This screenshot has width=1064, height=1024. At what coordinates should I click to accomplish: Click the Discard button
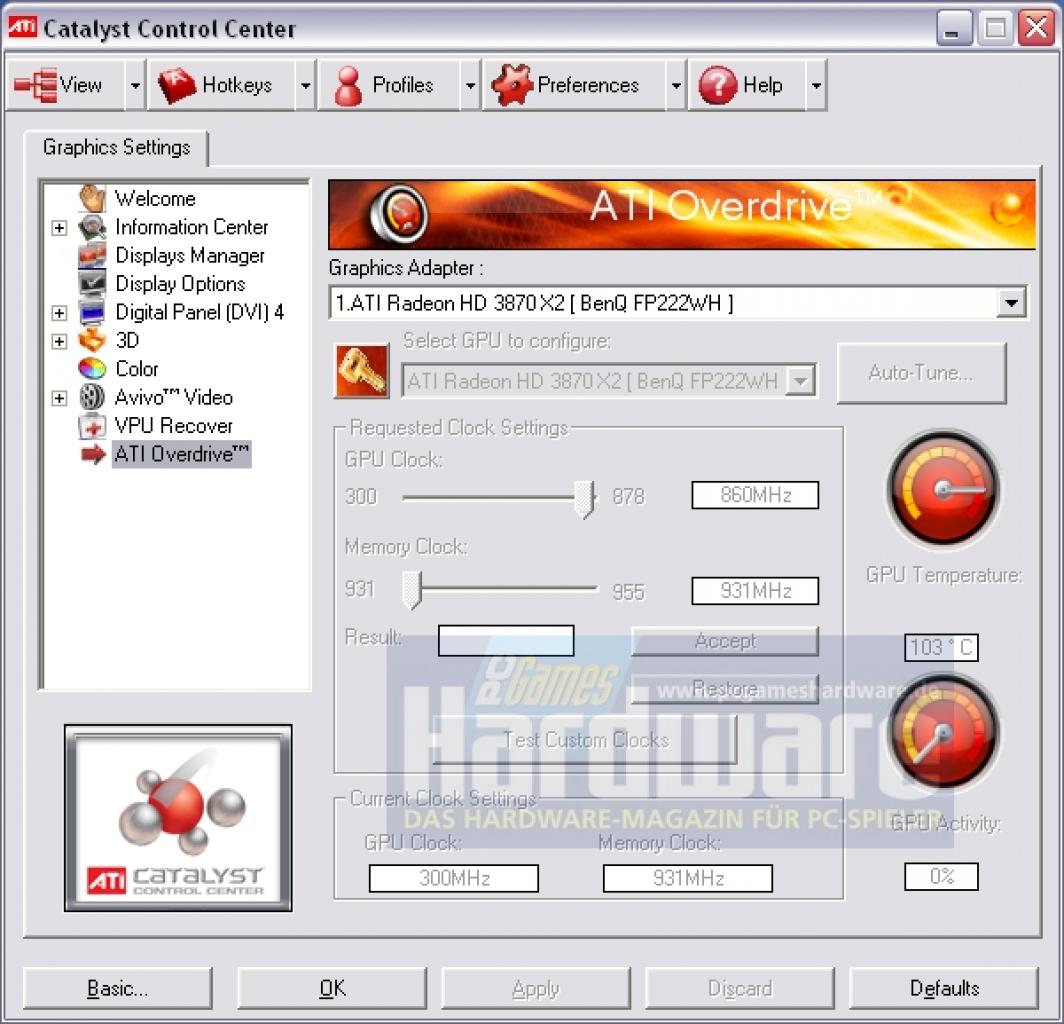pos(740,988)
